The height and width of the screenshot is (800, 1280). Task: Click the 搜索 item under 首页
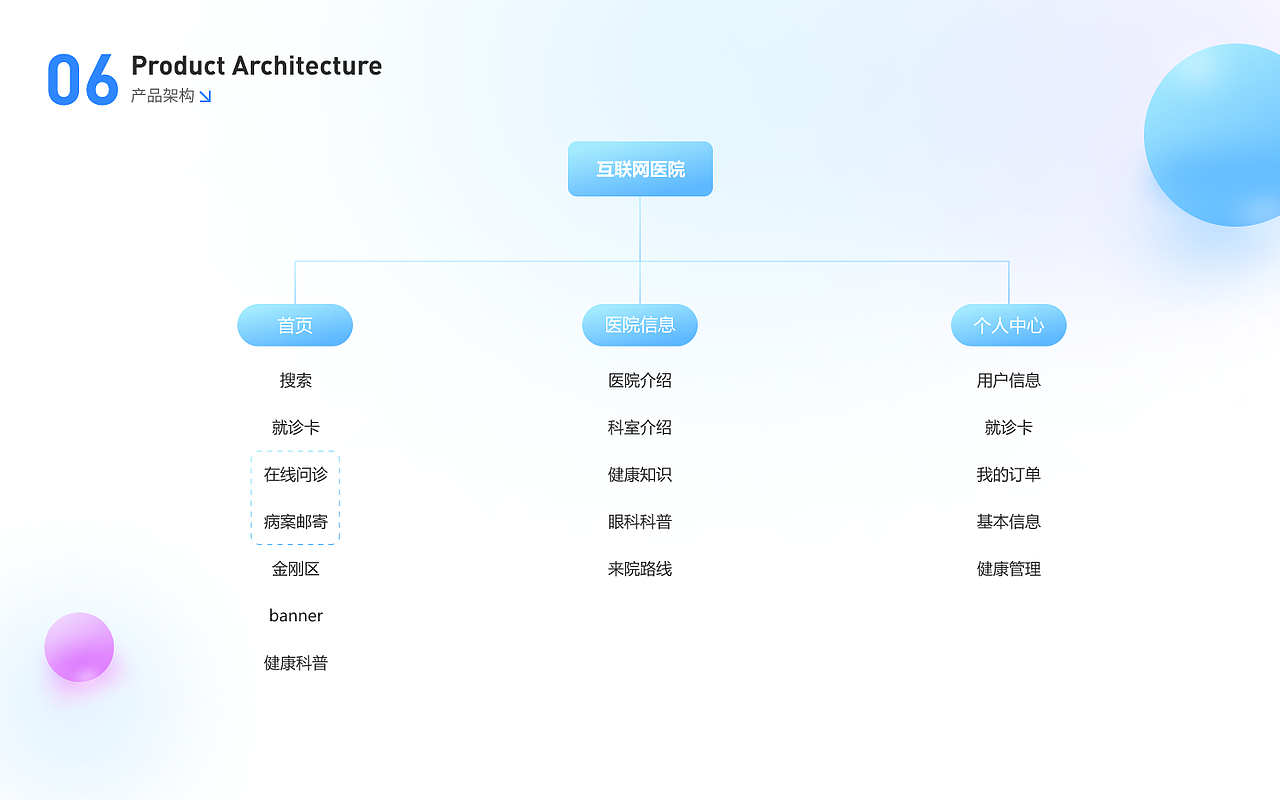[296, 380]
